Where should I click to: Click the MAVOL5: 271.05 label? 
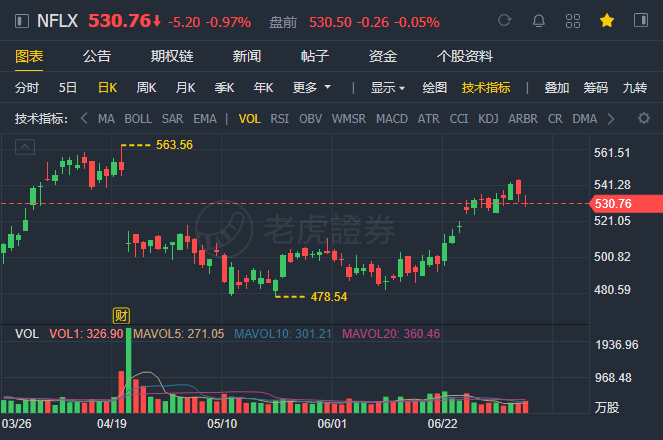(178, 334)
